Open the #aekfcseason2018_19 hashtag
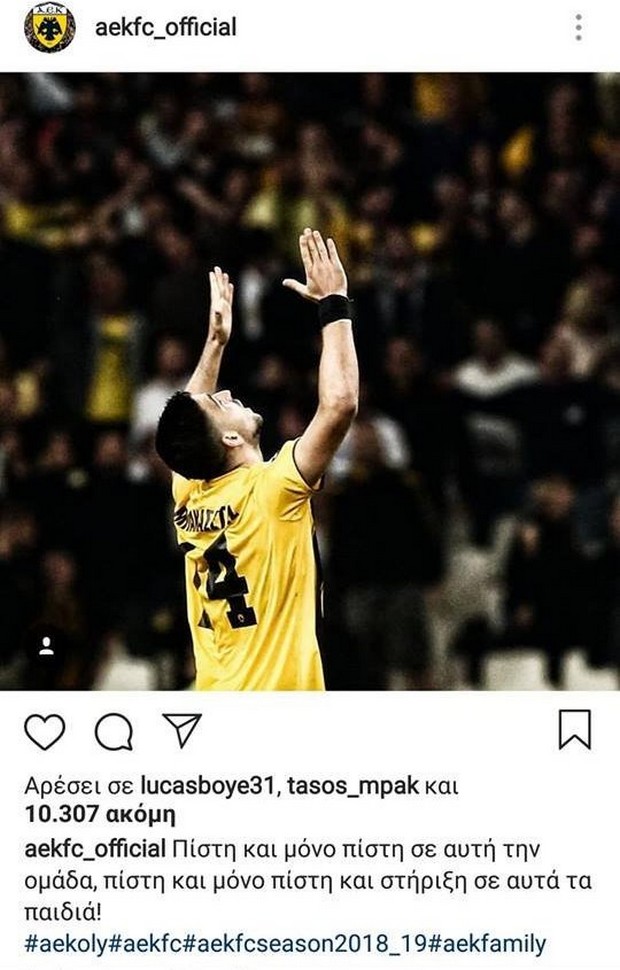This screenshot has width=620, height=970. pyautogui.click(x=306, y=944)
